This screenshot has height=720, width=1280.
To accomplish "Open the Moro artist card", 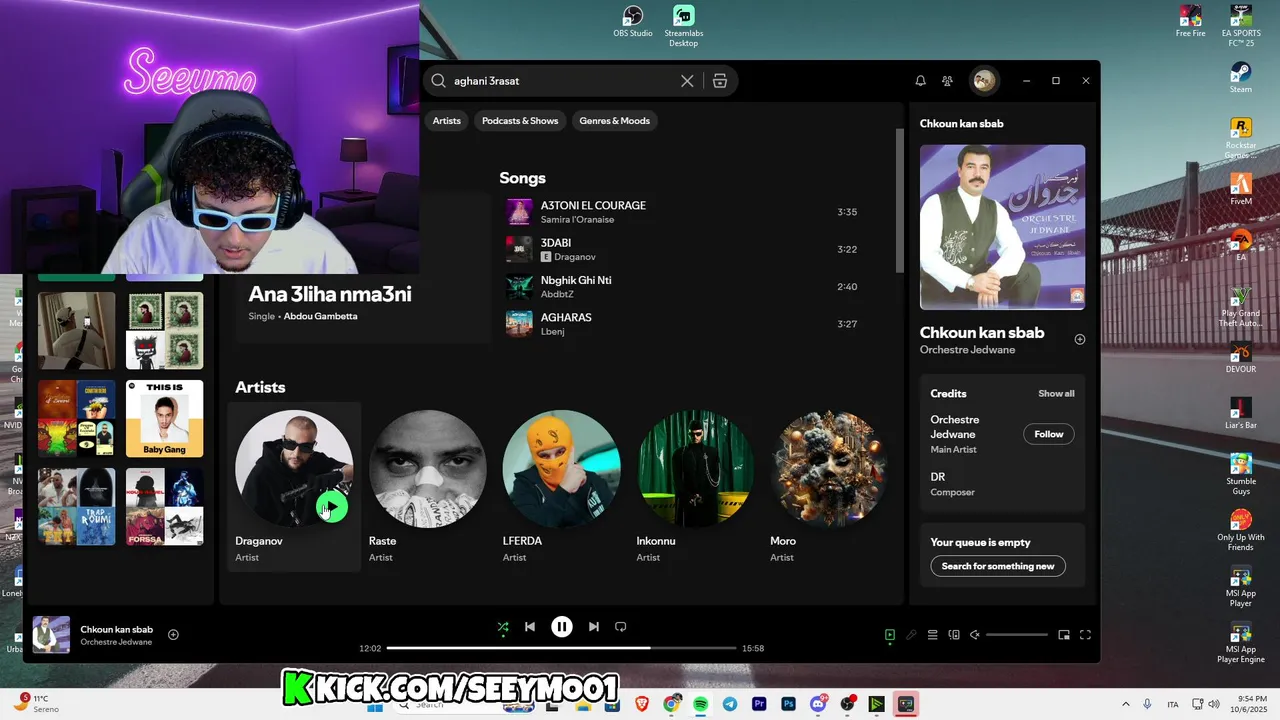I will (829, 487).
